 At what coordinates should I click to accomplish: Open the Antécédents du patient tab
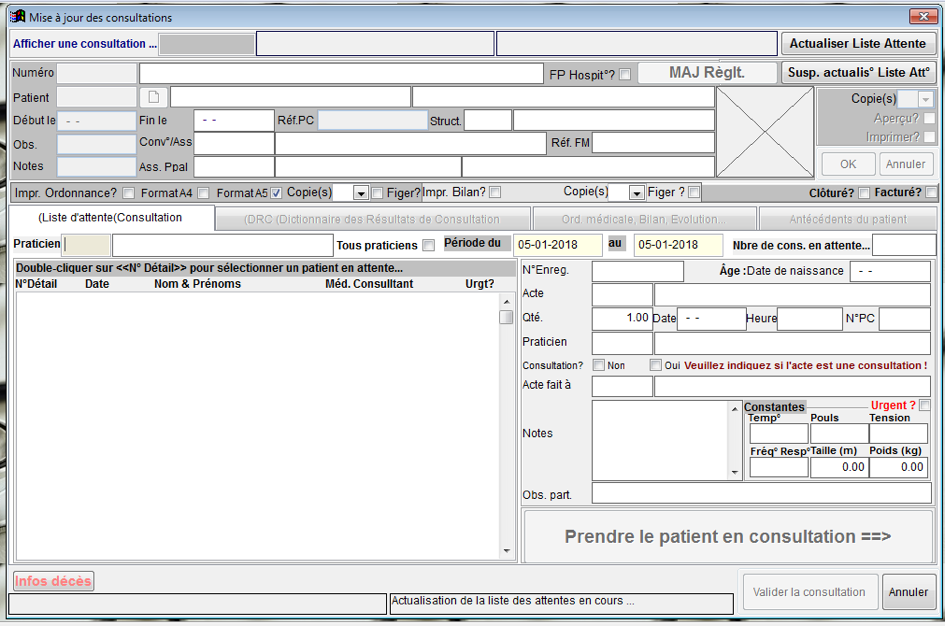pyautogui.click(x=847, y=219)
